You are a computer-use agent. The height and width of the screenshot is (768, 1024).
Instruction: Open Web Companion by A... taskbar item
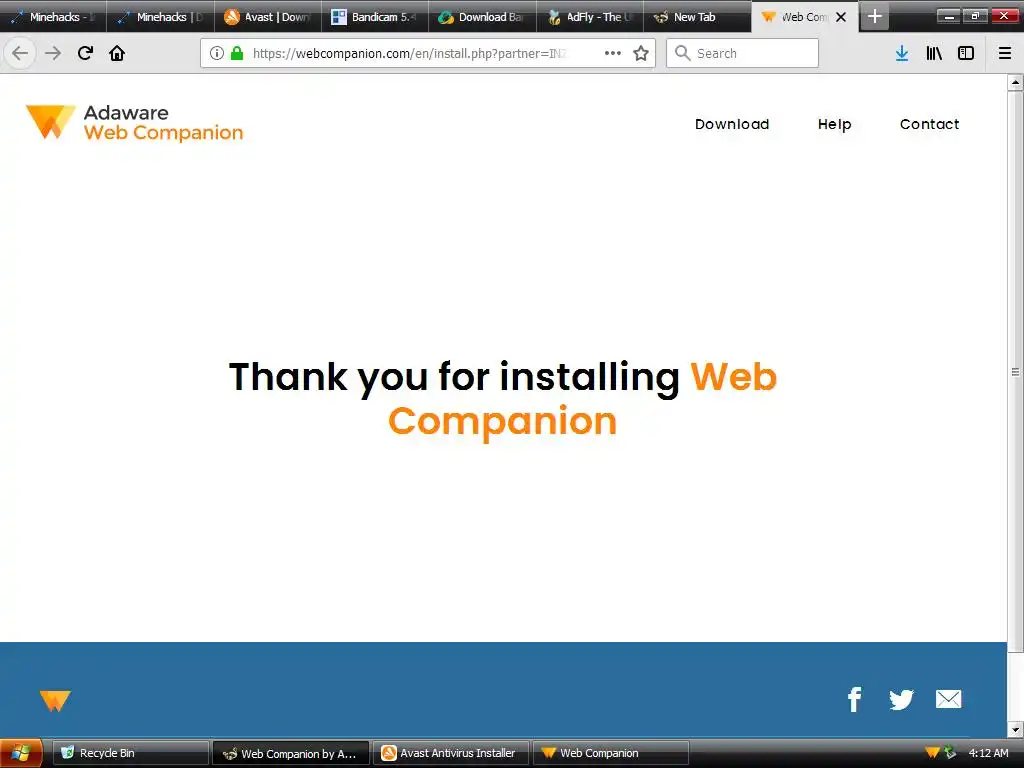(291, 753)
